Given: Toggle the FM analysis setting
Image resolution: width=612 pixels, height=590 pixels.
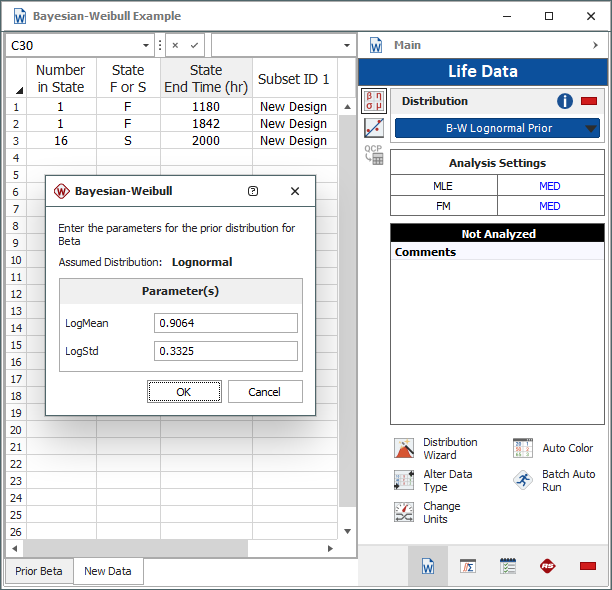Looking at the screenshot, I should pyautogui.click(x=443, y=206).
